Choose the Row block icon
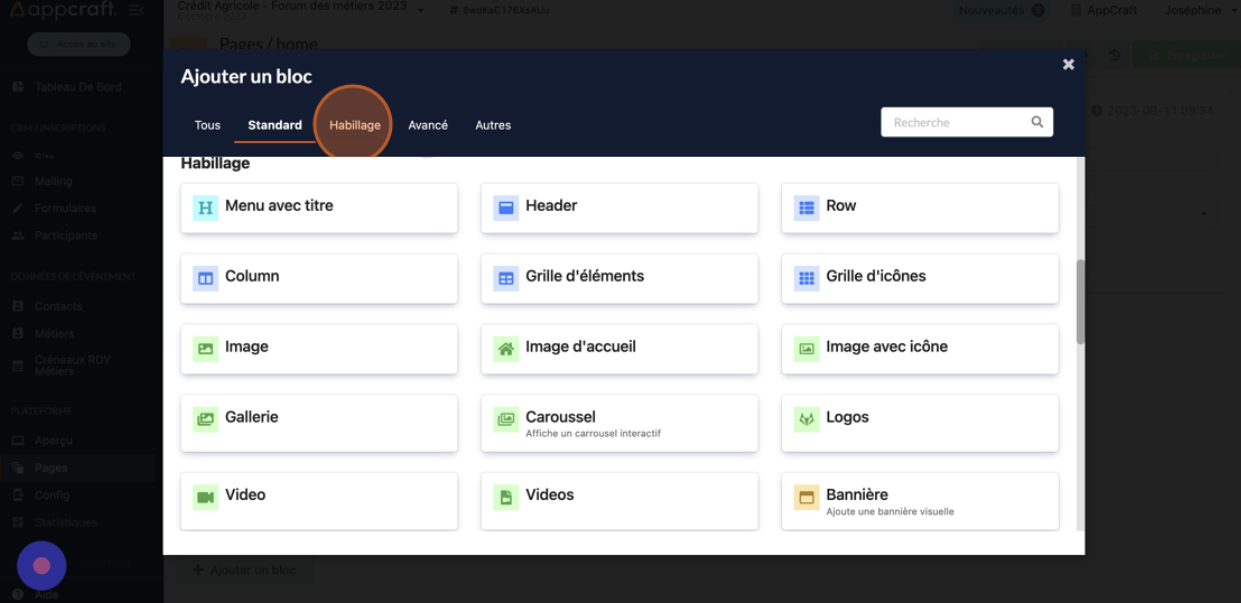The height and width of the screenshot is (603, 1241). click(x=806, y=208)
